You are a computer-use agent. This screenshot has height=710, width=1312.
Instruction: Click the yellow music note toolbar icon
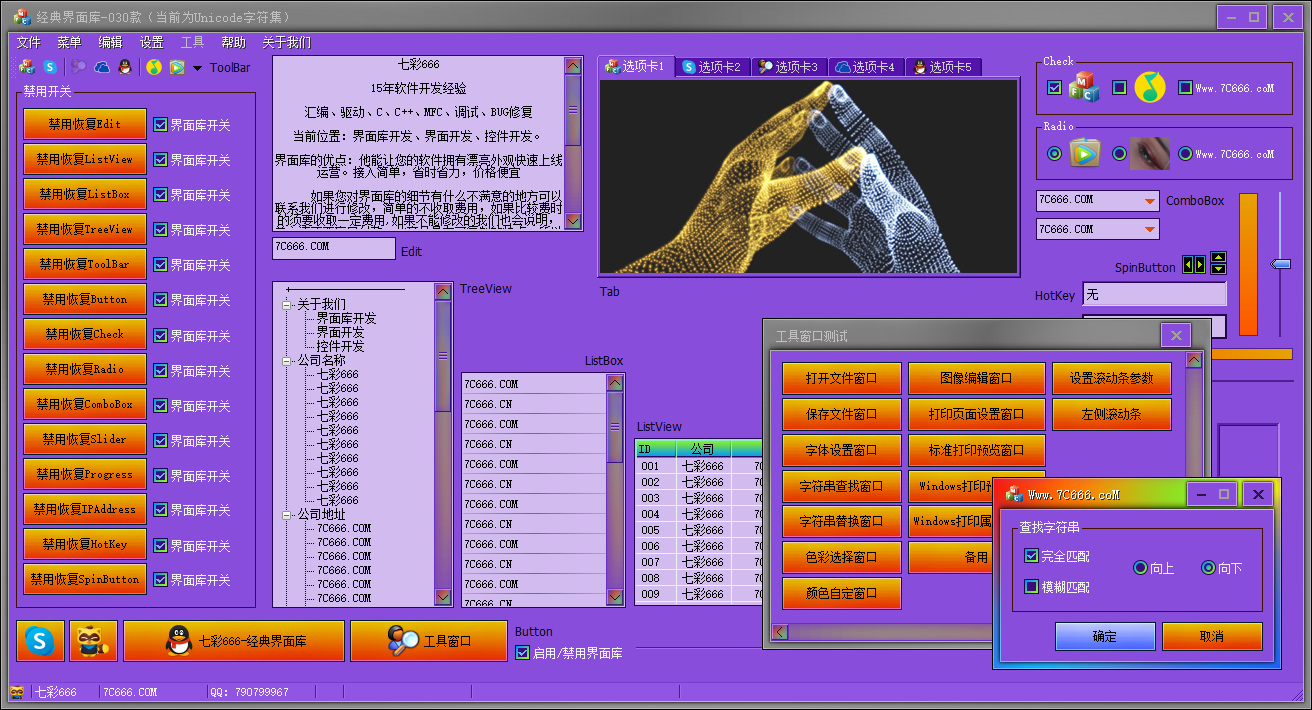pos(153,68)
